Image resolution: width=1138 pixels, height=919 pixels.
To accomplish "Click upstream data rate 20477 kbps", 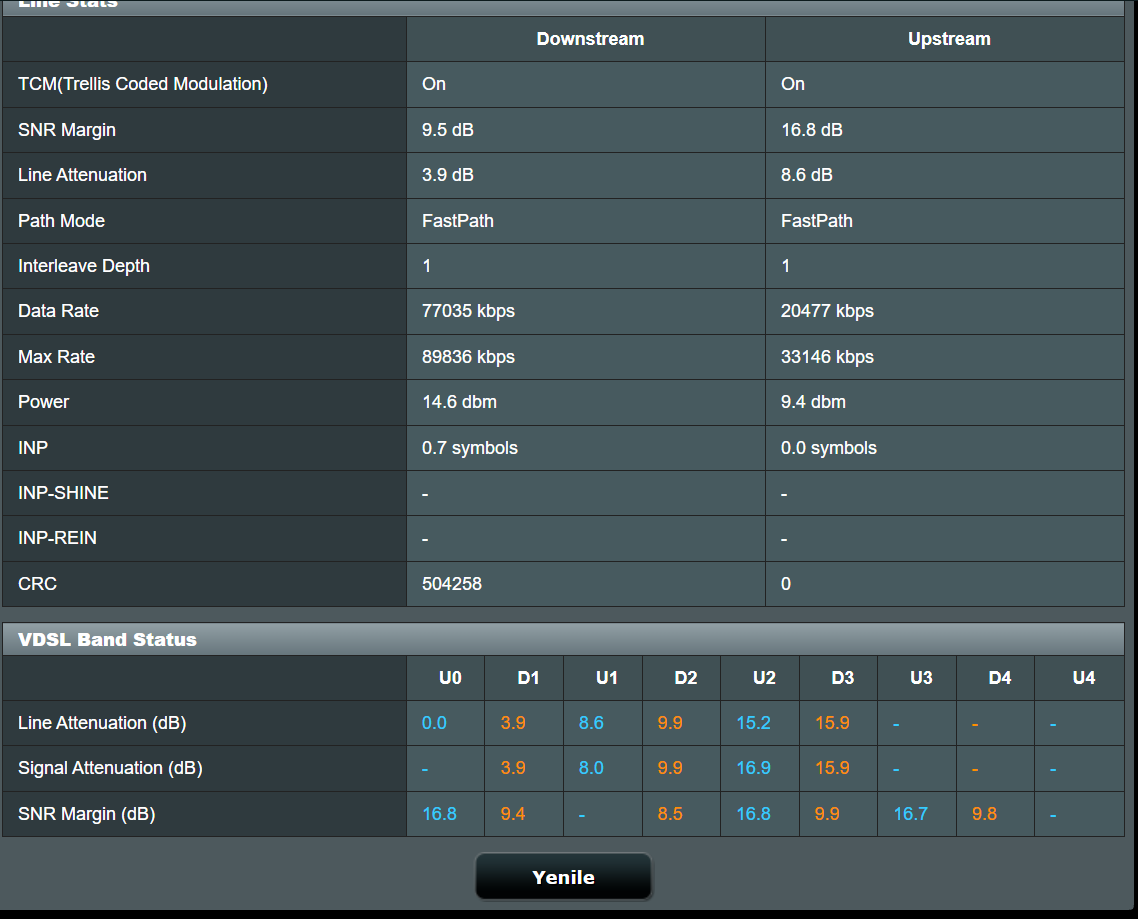I will point(827,311).
